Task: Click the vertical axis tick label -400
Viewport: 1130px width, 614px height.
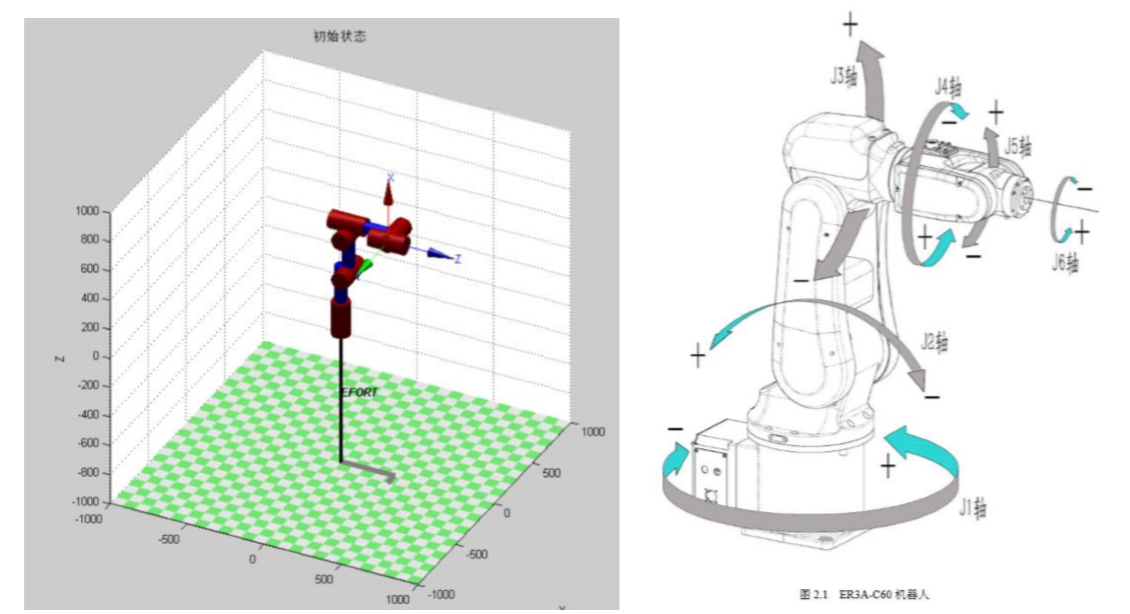Action: [88, 415]
